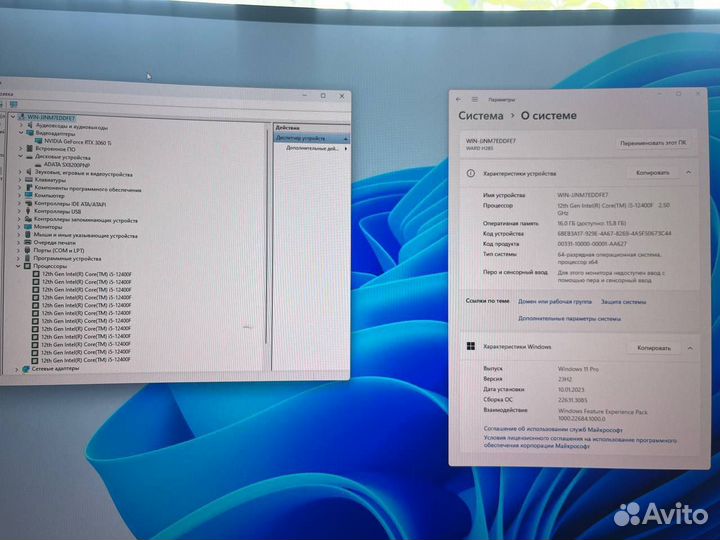Image resolution: width=720 pixels, height=540 pixels.
Task: Click the monitor icon beside Мониторы
Action: point(28,226)
